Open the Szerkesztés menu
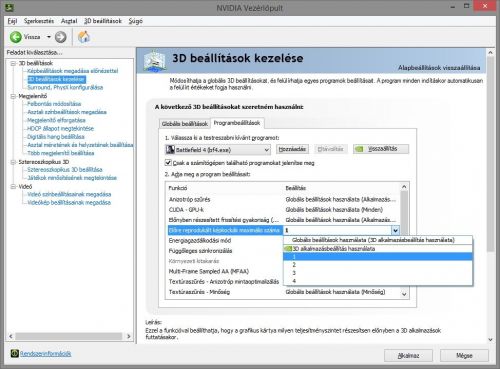This screenshot has width=500, height=369. (x=39, y=21)
